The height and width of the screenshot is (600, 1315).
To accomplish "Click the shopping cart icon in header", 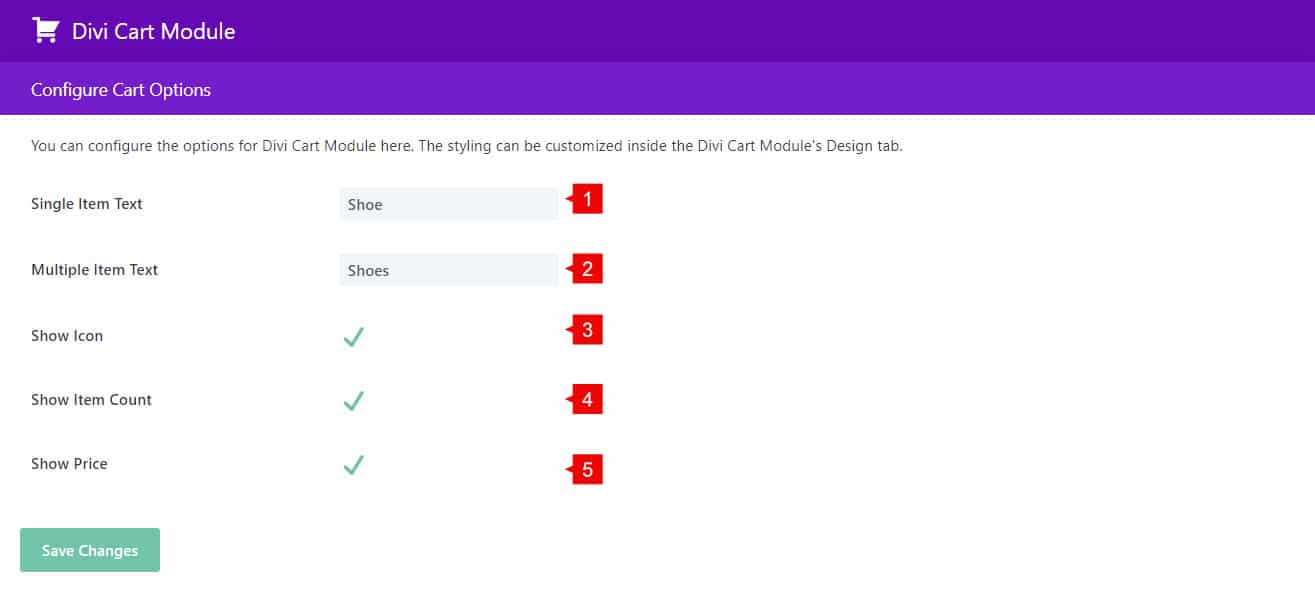I will (x=46, y=31).
